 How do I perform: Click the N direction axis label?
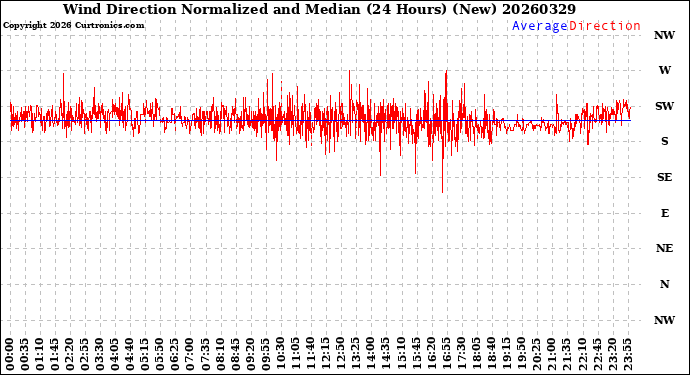click(664, 284)
